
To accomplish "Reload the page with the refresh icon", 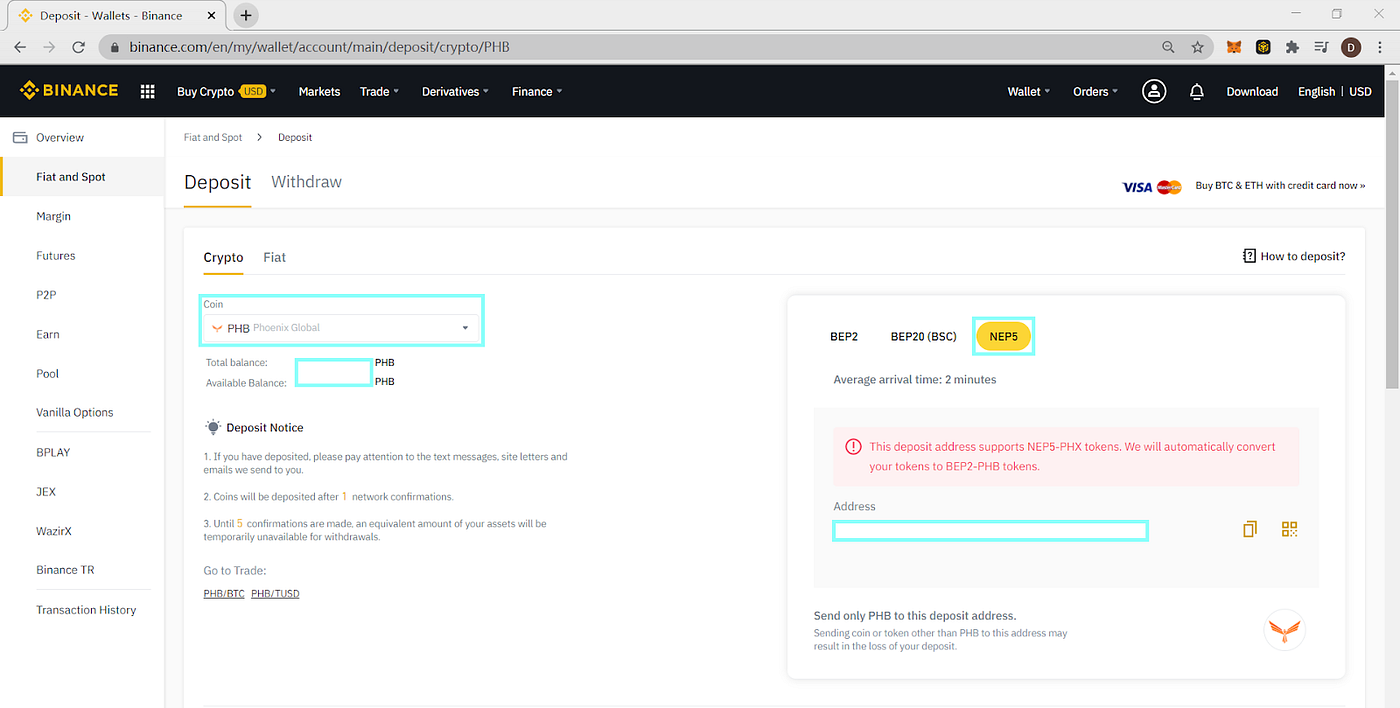I will pos(79,47).
